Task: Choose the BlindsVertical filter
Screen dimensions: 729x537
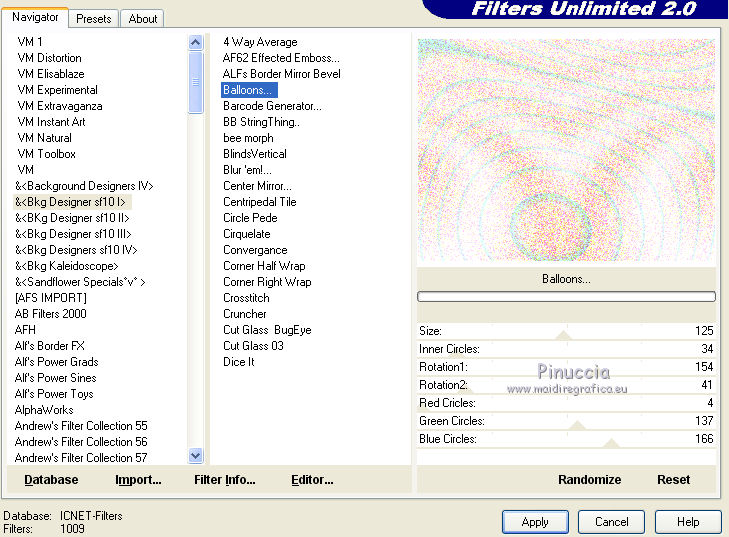Action: (x=255, y=154)
